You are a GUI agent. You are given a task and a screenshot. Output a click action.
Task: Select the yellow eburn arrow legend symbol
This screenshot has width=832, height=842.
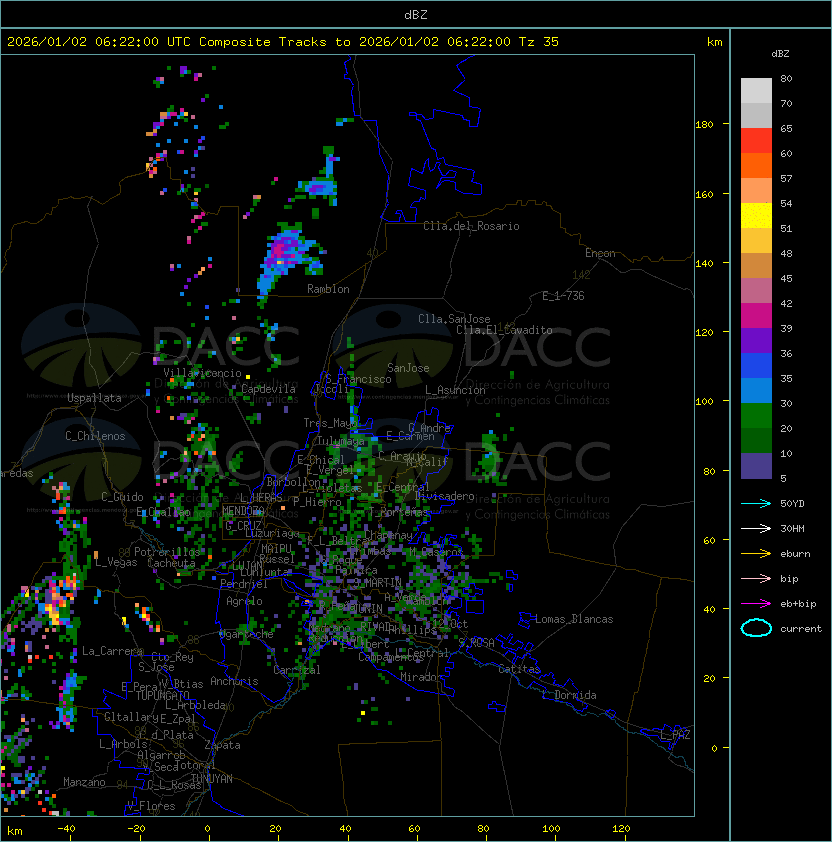point(756,554)
